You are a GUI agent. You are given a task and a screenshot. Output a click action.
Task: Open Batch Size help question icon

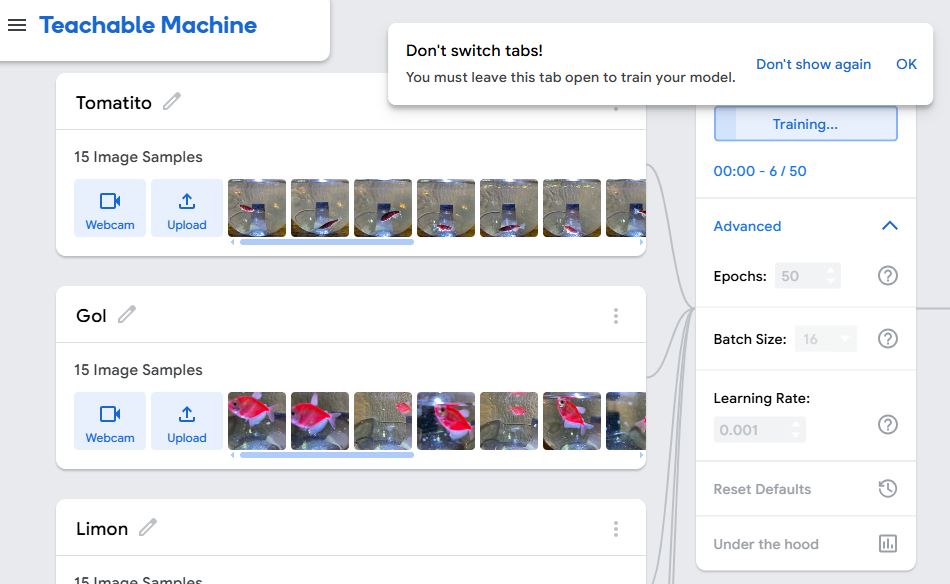(888, 339)
